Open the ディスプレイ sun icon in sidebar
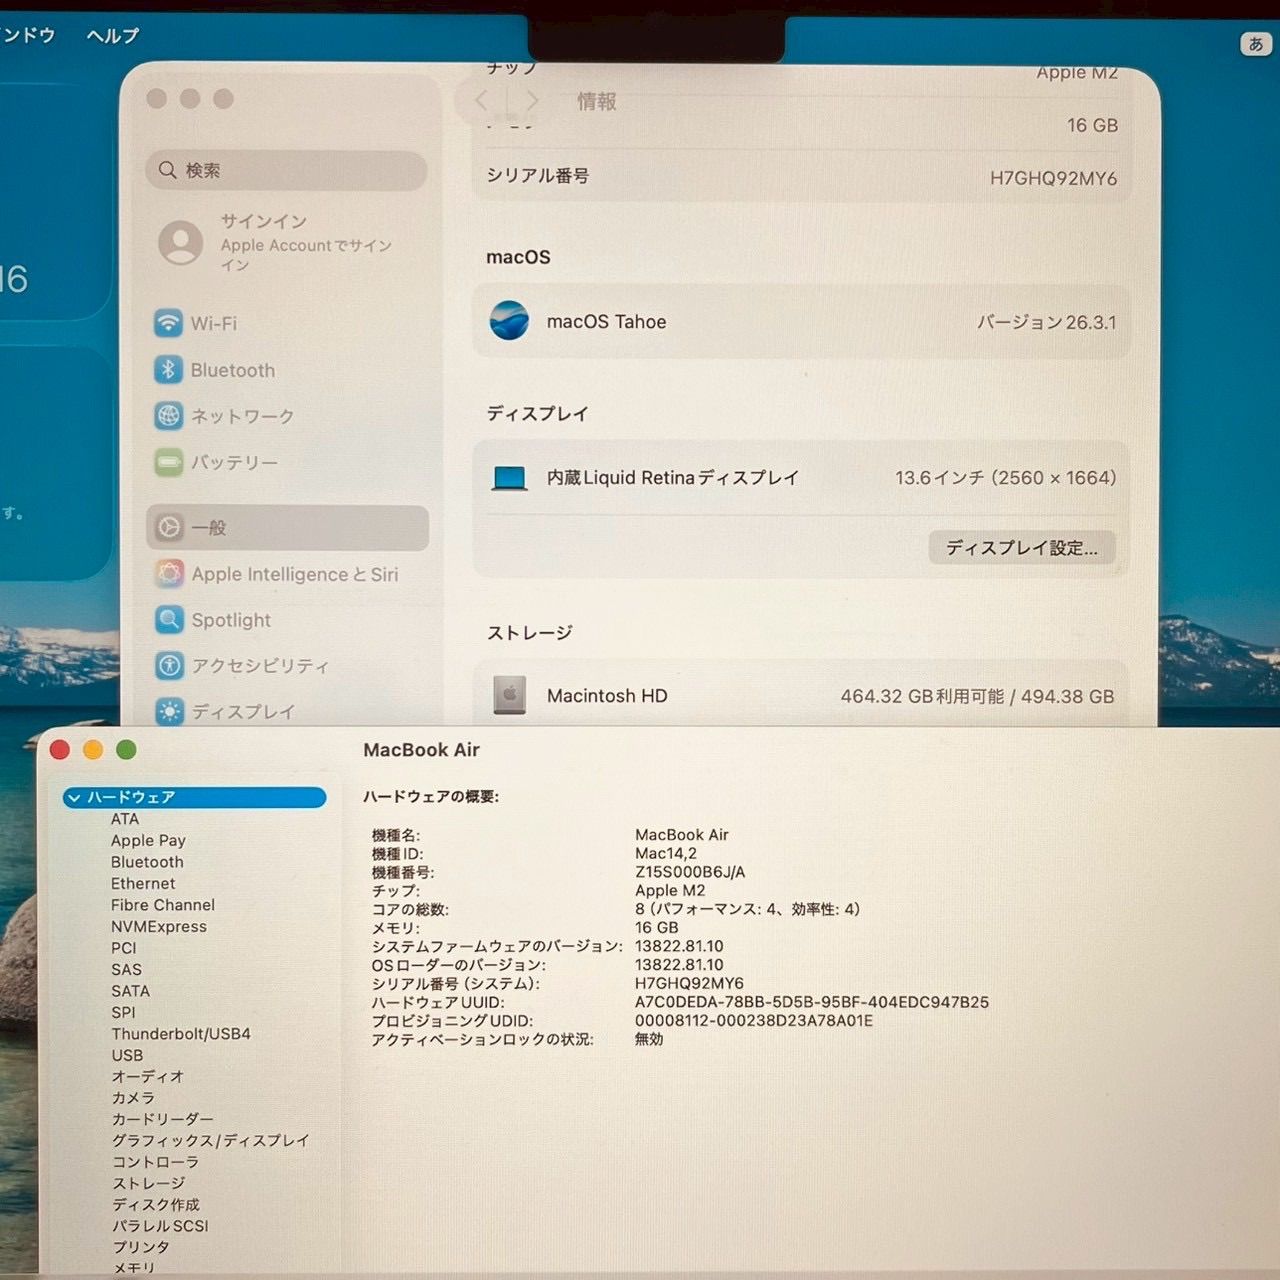The height and width of the screenshot is (1280, 1280). coord(169,711)
